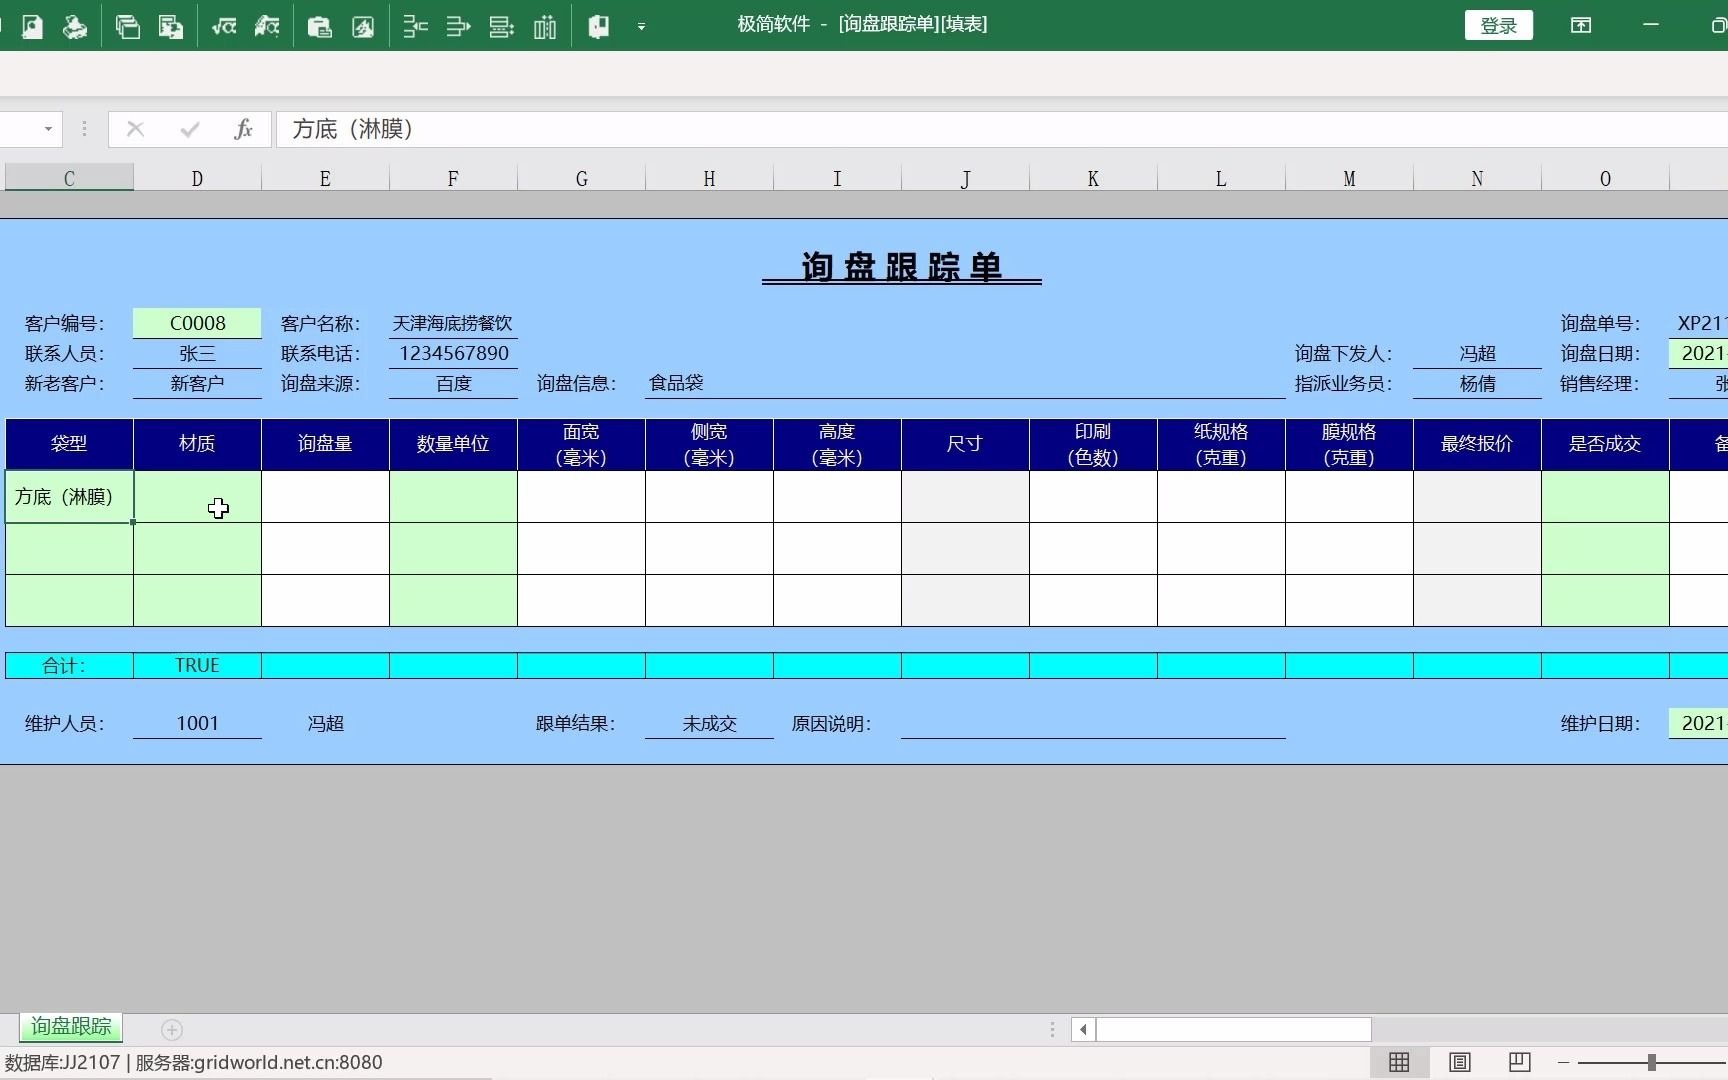Click the horizontal scrollbar left arrow
1728x1080 pixels.
point(1083,1029)
